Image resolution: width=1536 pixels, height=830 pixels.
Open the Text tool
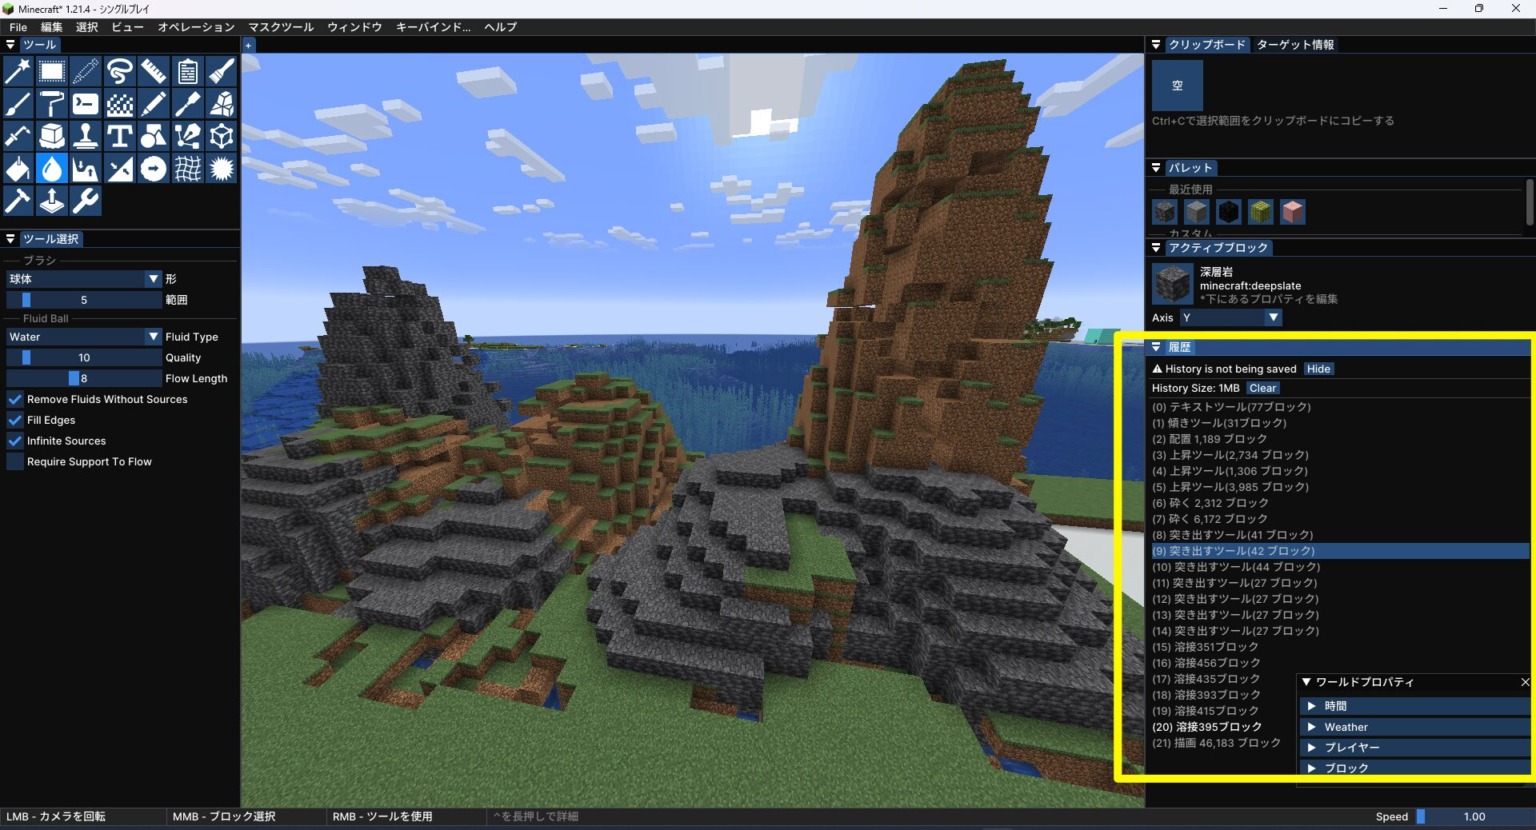tap(119, 136)
